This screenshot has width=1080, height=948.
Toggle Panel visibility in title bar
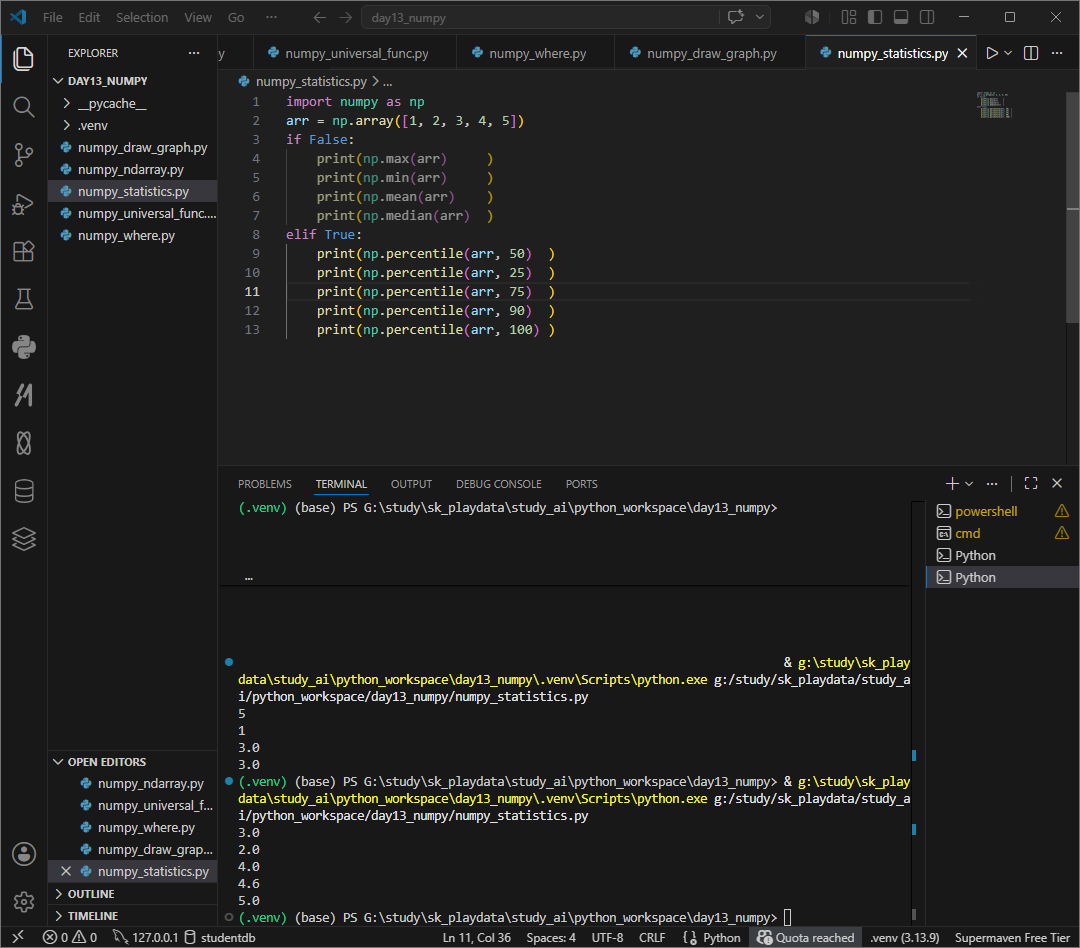click(901, 17)
